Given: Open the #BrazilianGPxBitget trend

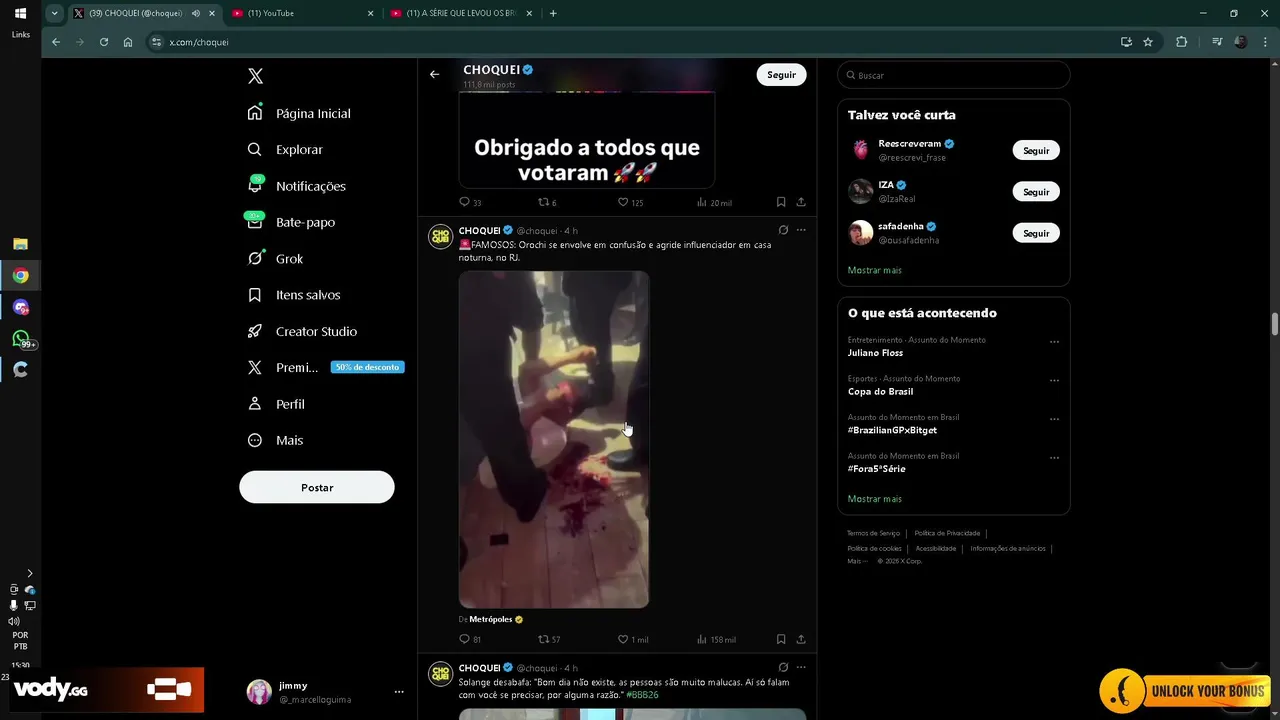Looking at the screenshot, I should tap(892, 430).
